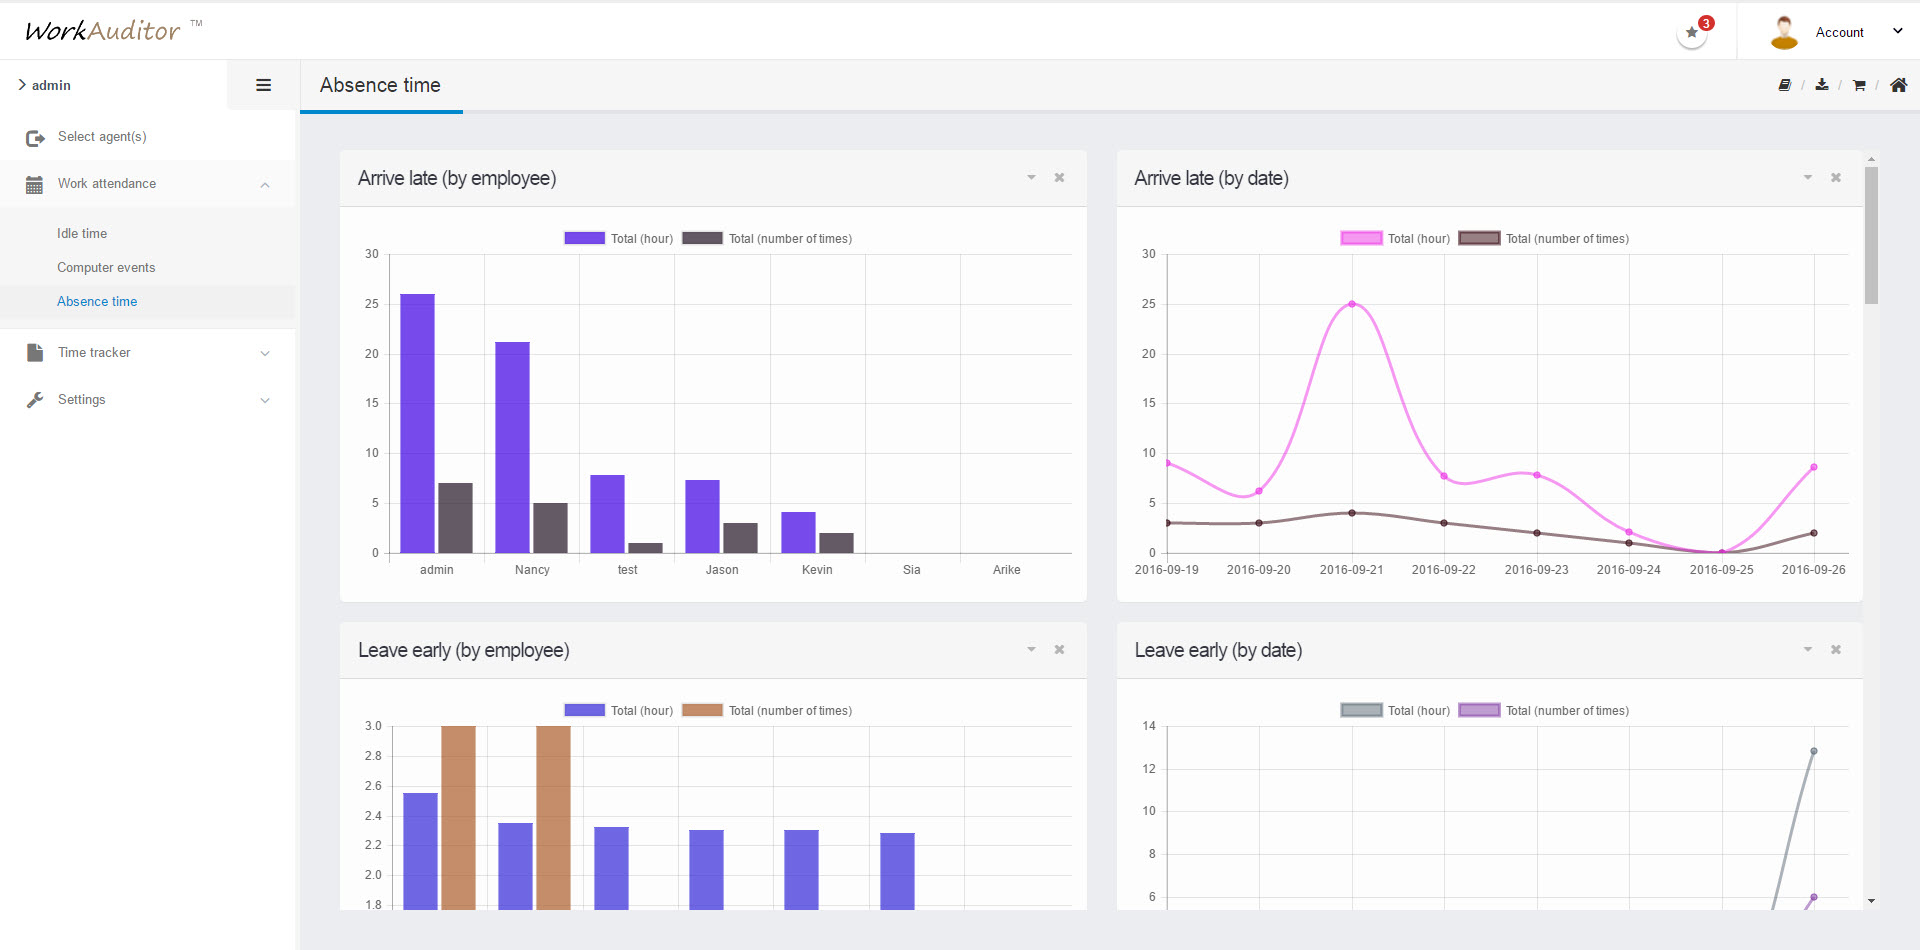Viewport: 1920px width, 950px height.
Task: Open the Account dropdown menu
Action: click(x=1838, y=32)
